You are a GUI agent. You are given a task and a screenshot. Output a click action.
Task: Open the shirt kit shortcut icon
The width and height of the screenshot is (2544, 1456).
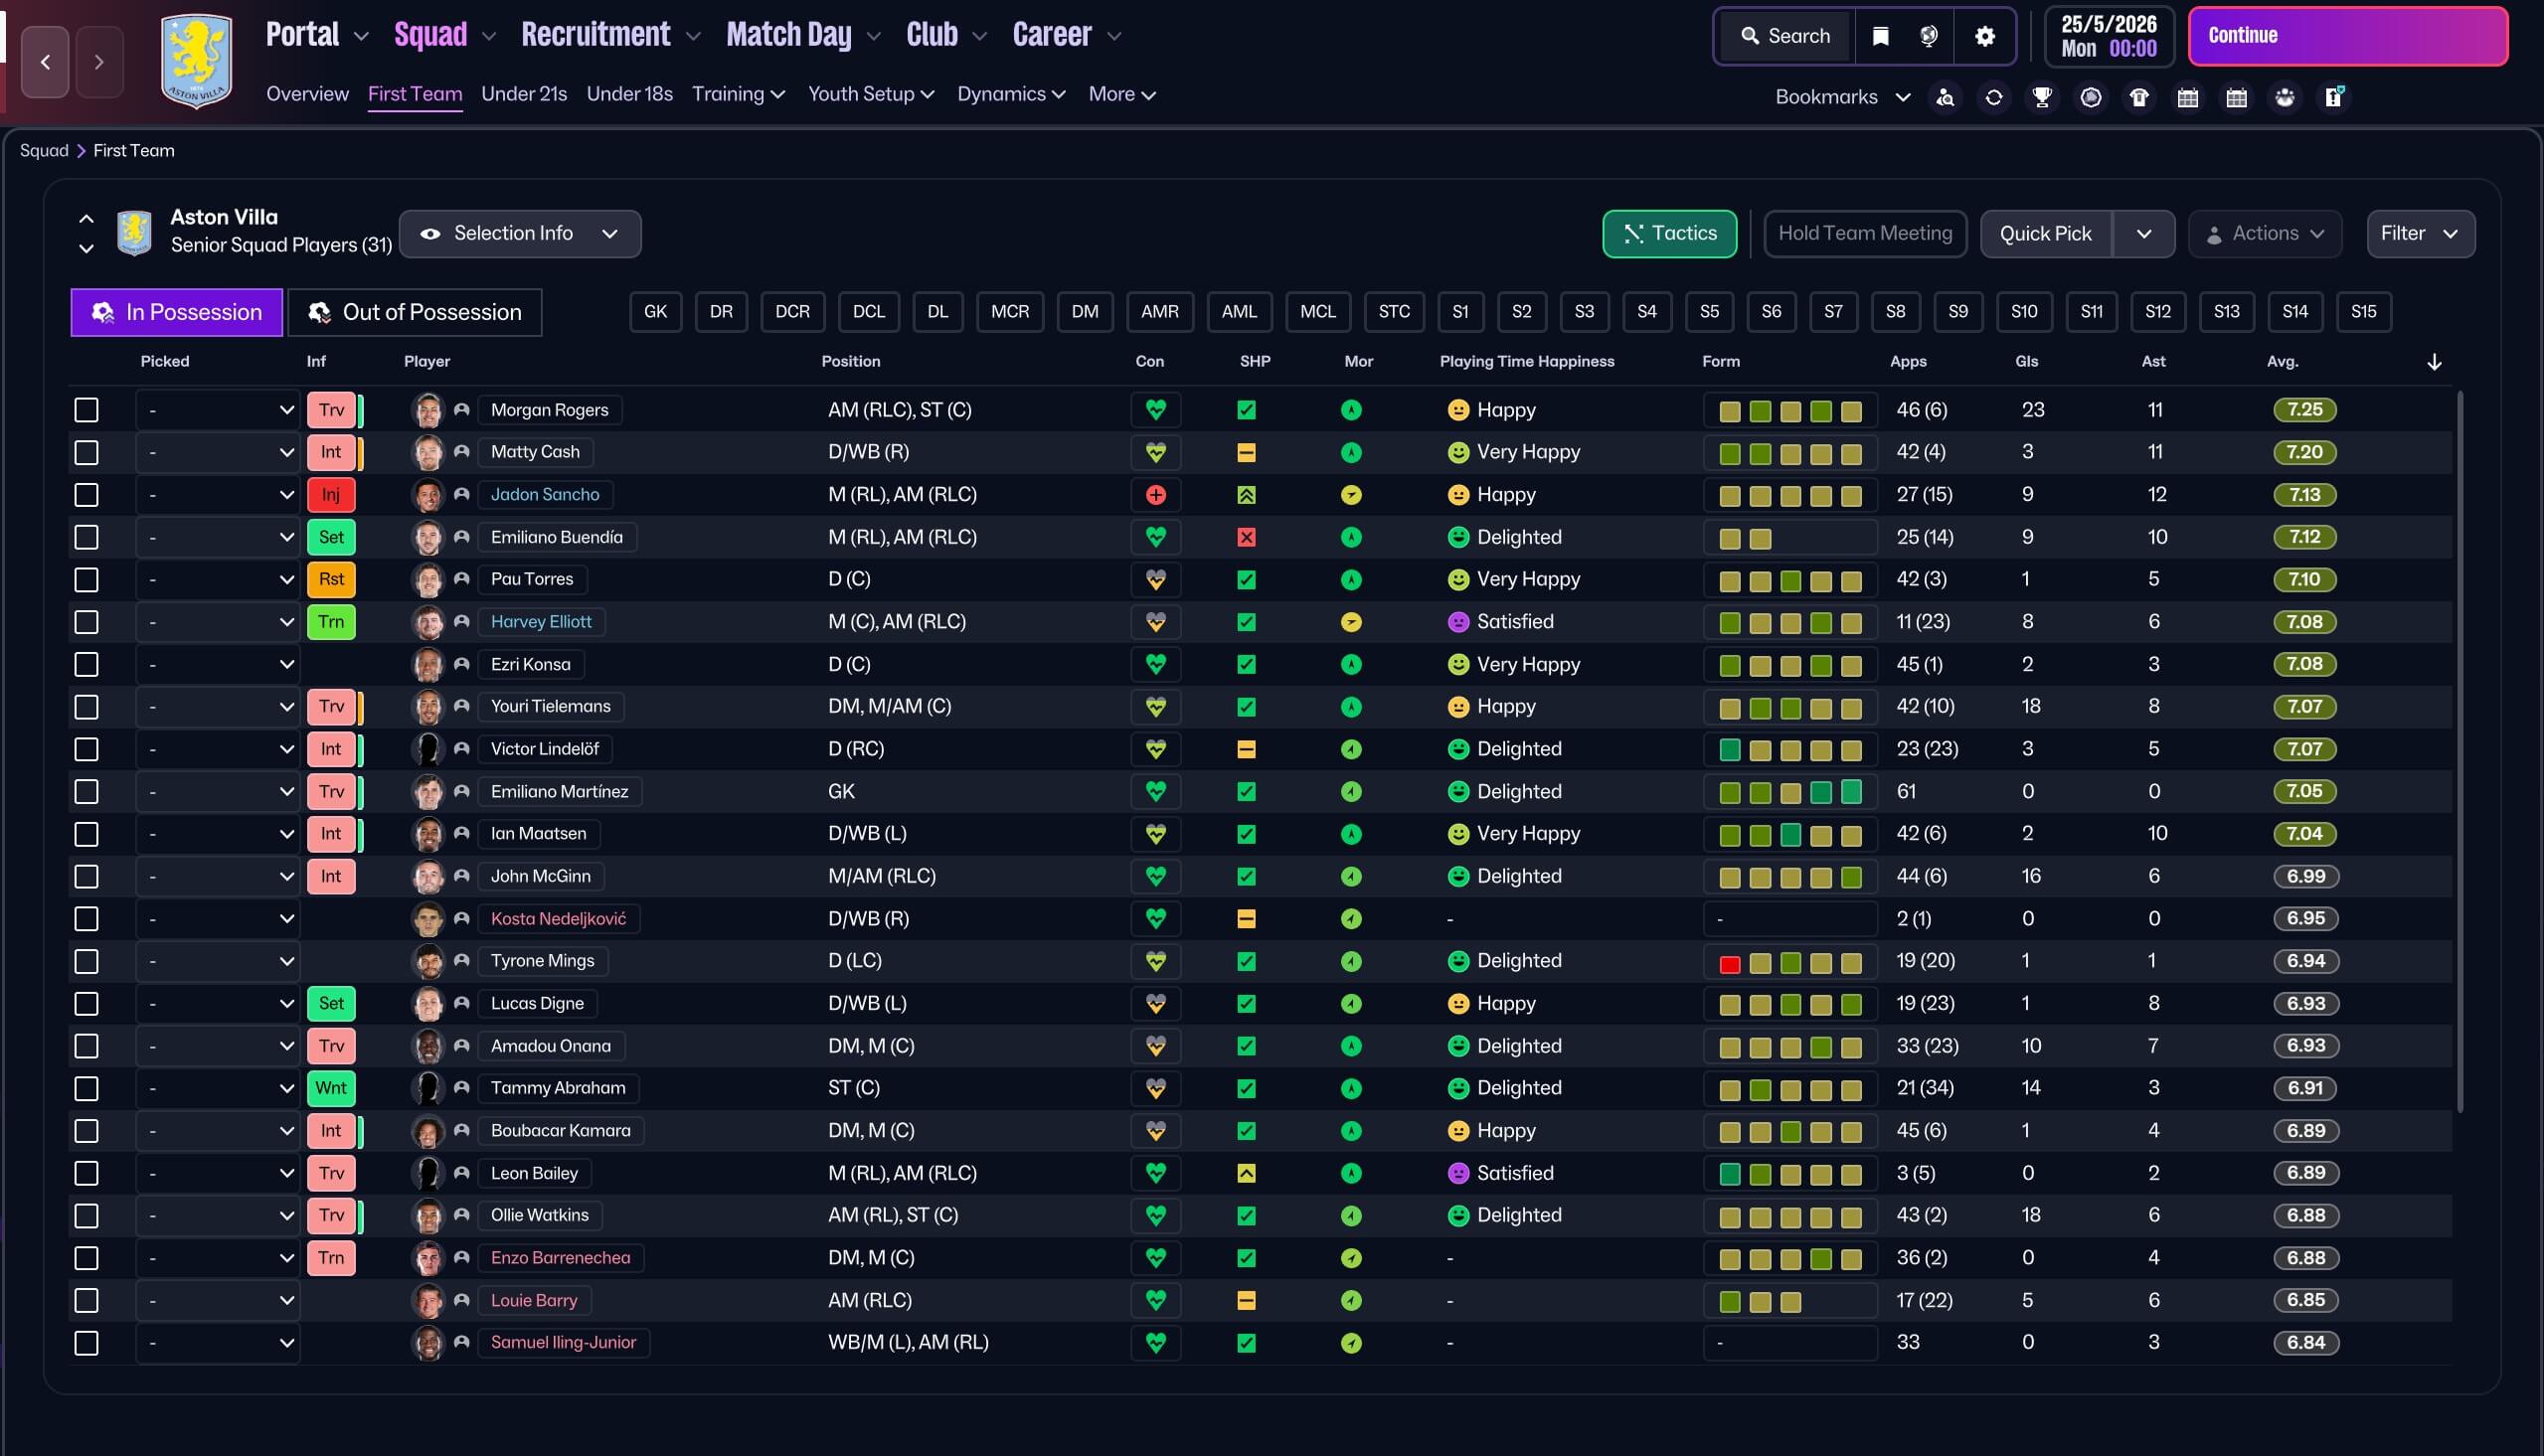[2139, 97]
